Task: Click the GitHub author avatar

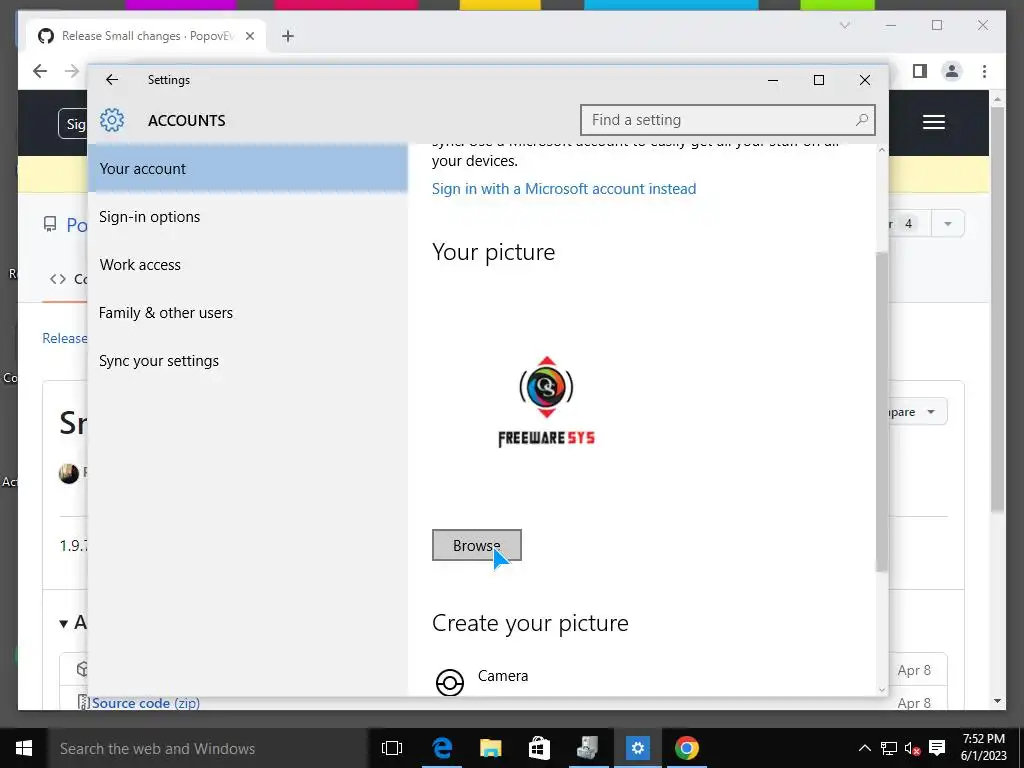Action: 69,473
